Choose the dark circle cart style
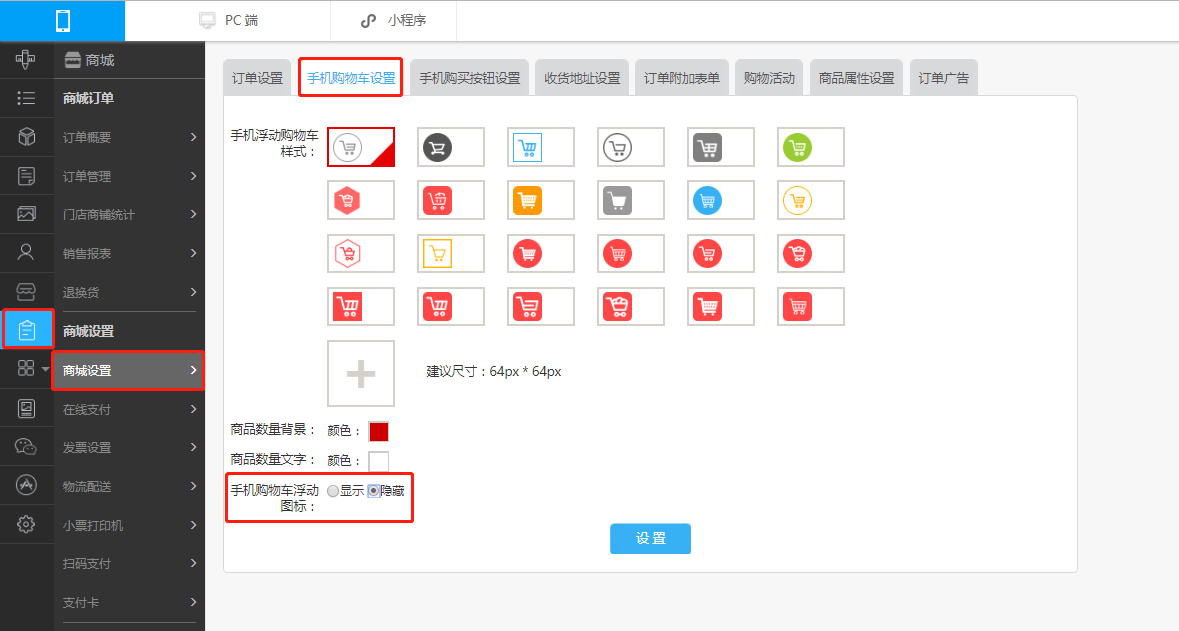The image size is (1179, 631). [450, 147]
